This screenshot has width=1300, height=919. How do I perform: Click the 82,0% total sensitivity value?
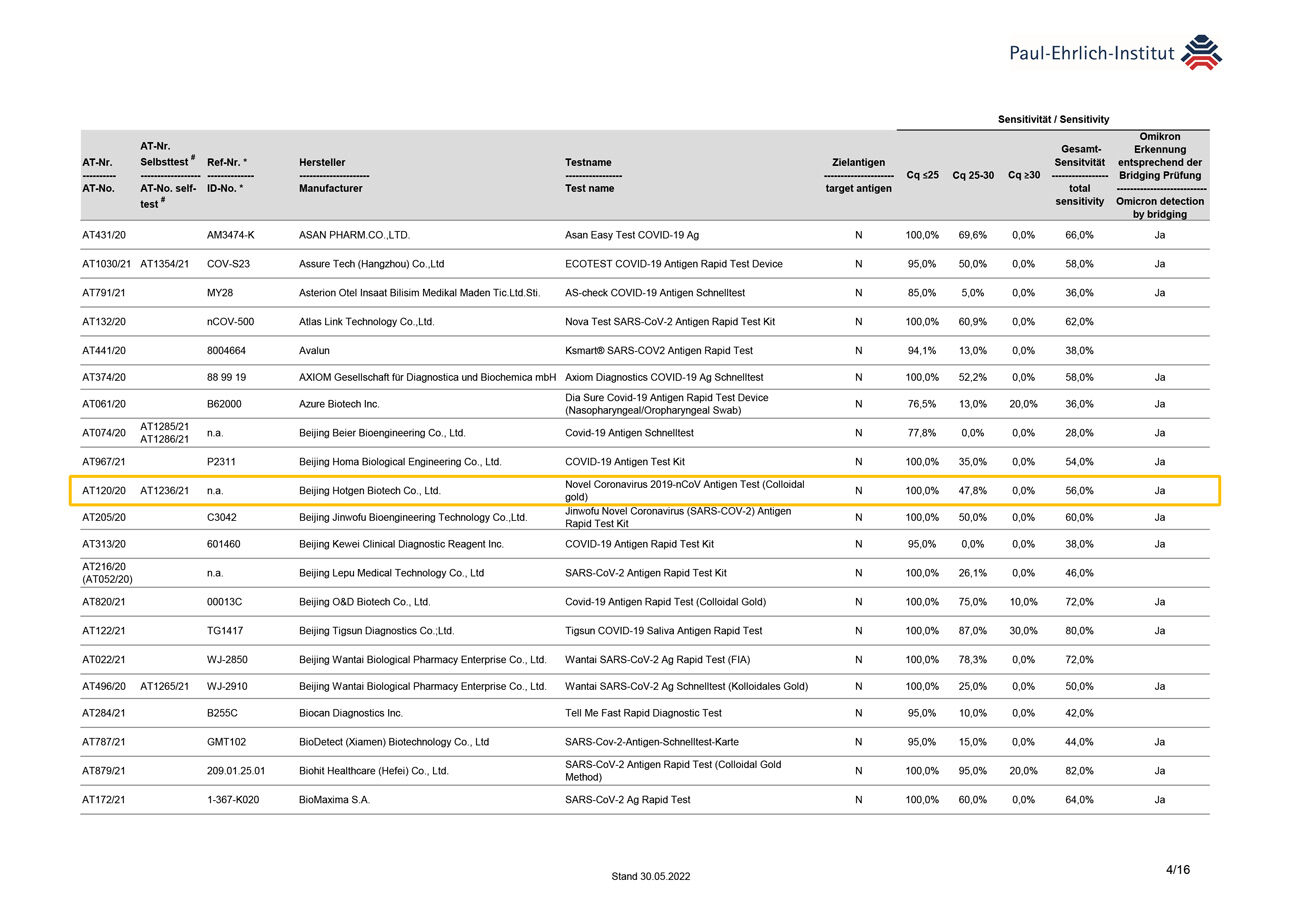(1078, 771)
